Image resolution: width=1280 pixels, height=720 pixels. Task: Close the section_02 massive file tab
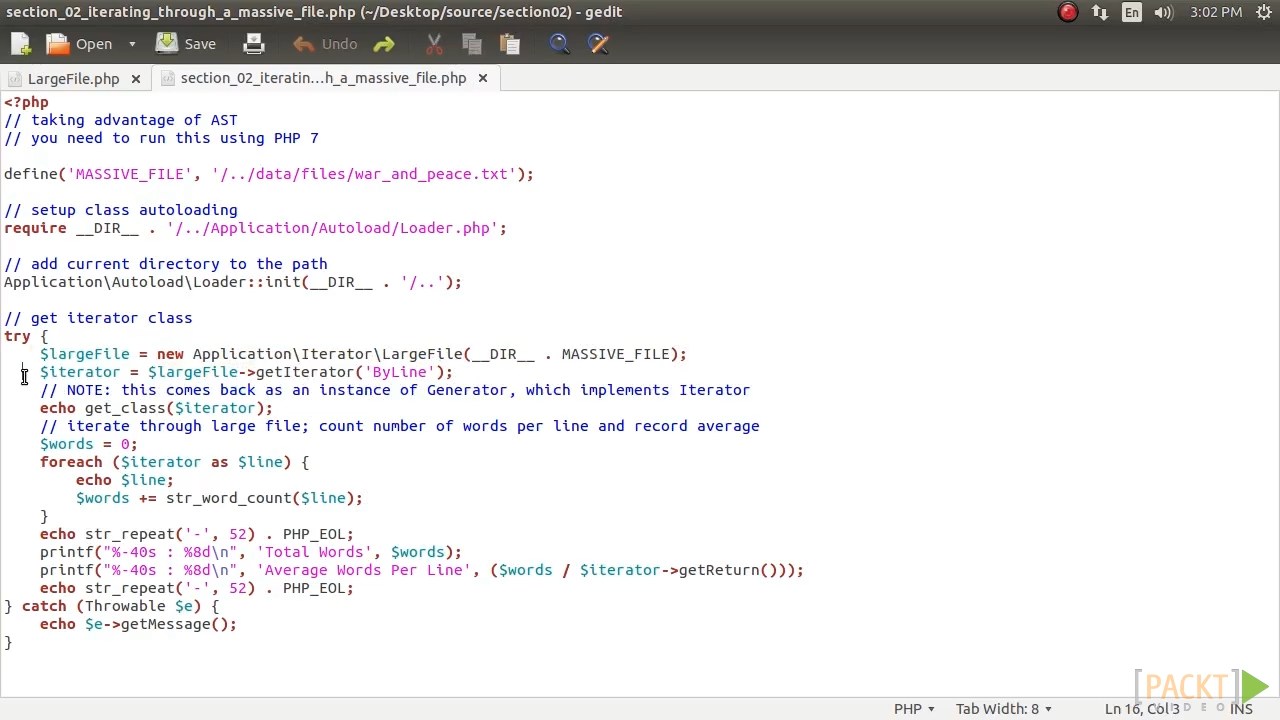coord(483,78)
